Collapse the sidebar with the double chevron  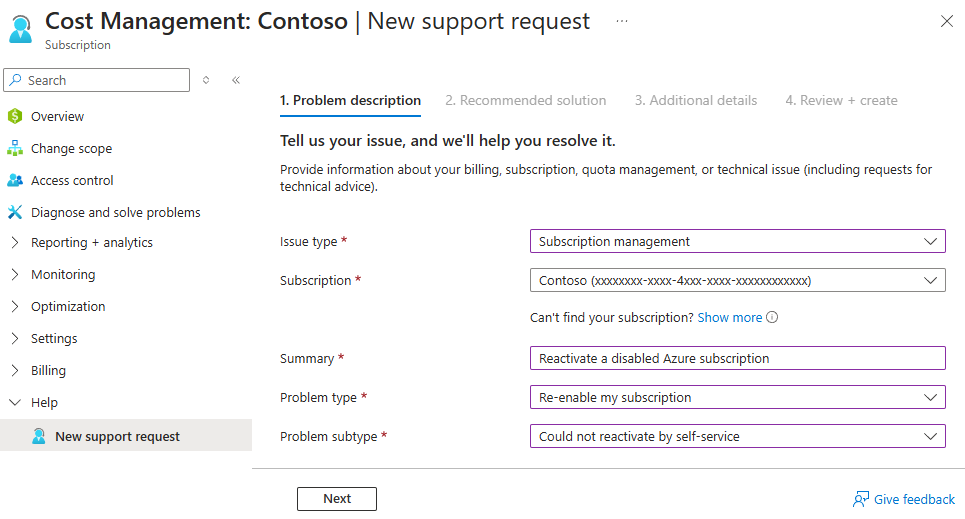coord(236,80)
